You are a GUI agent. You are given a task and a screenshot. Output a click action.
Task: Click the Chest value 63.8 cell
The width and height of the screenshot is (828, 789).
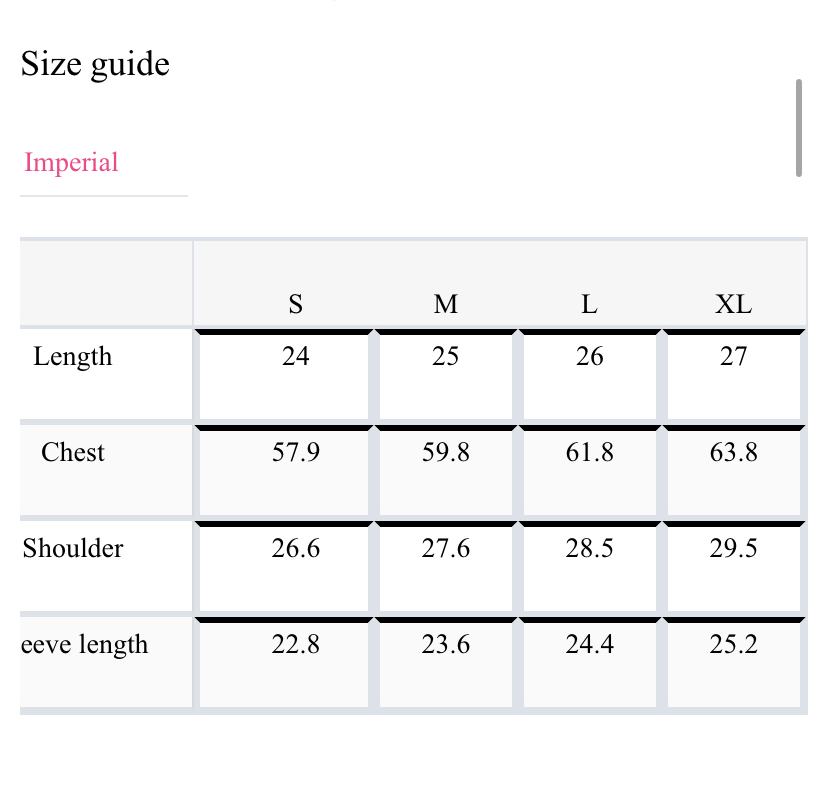[734, 471]
